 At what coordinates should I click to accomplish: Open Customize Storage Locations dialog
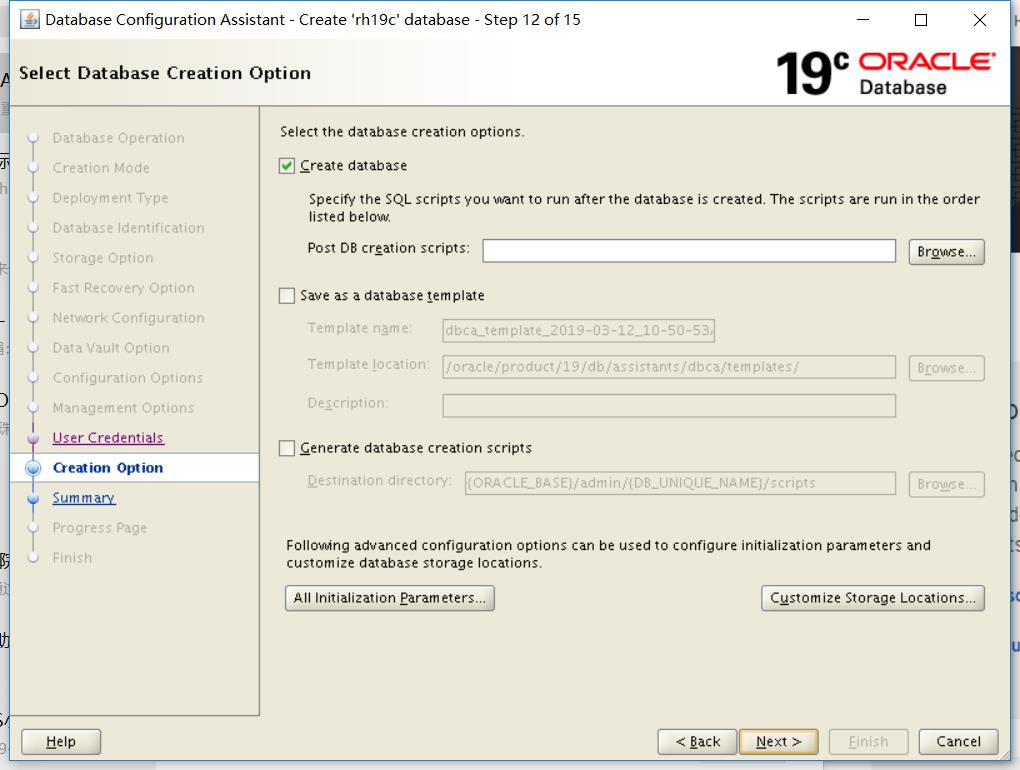coord(872,597)
